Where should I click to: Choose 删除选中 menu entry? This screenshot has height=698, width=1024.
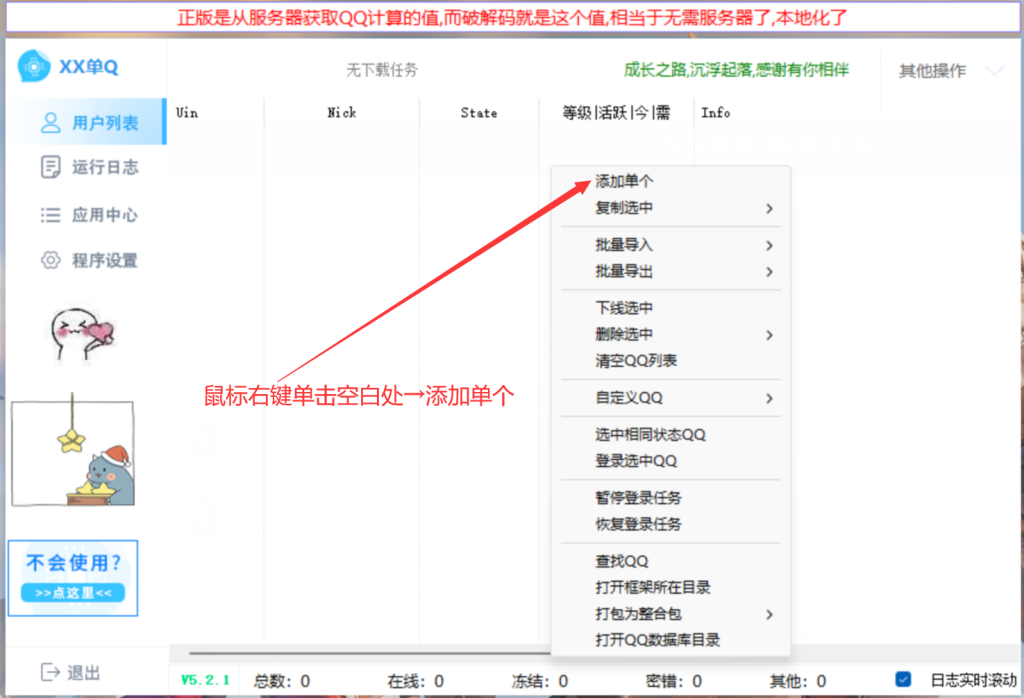point(671,334)
